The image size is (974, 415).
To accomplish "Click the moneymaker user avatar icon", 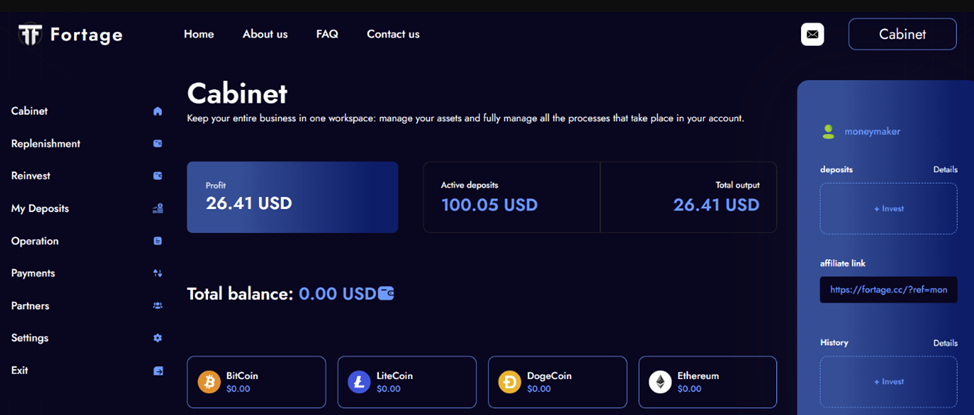I will [828, 131].
